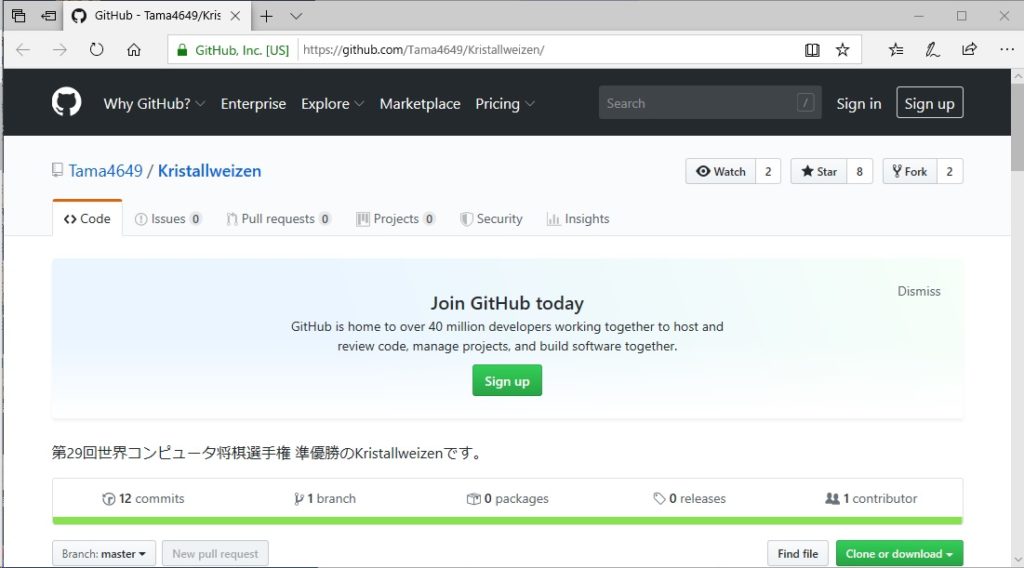Click the green Sign up banner button

point(507,381)
